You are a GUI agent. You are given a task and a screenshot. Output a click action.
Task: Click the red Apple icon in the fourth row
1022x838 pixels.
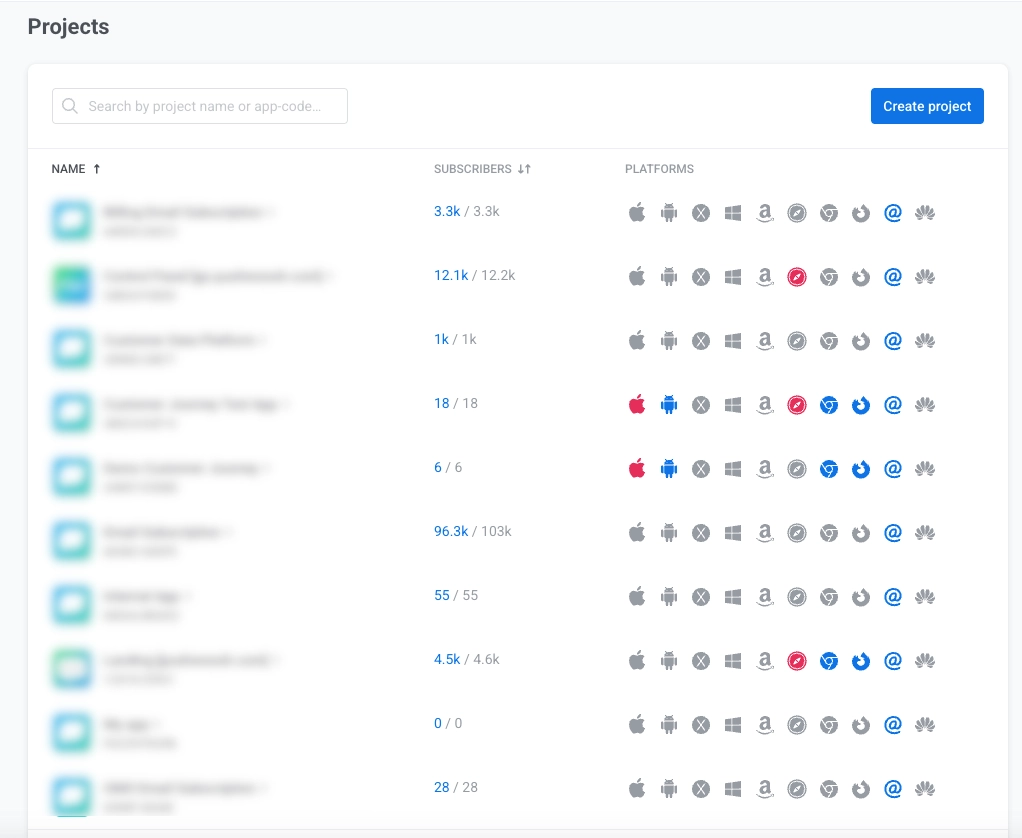[637, 404]
